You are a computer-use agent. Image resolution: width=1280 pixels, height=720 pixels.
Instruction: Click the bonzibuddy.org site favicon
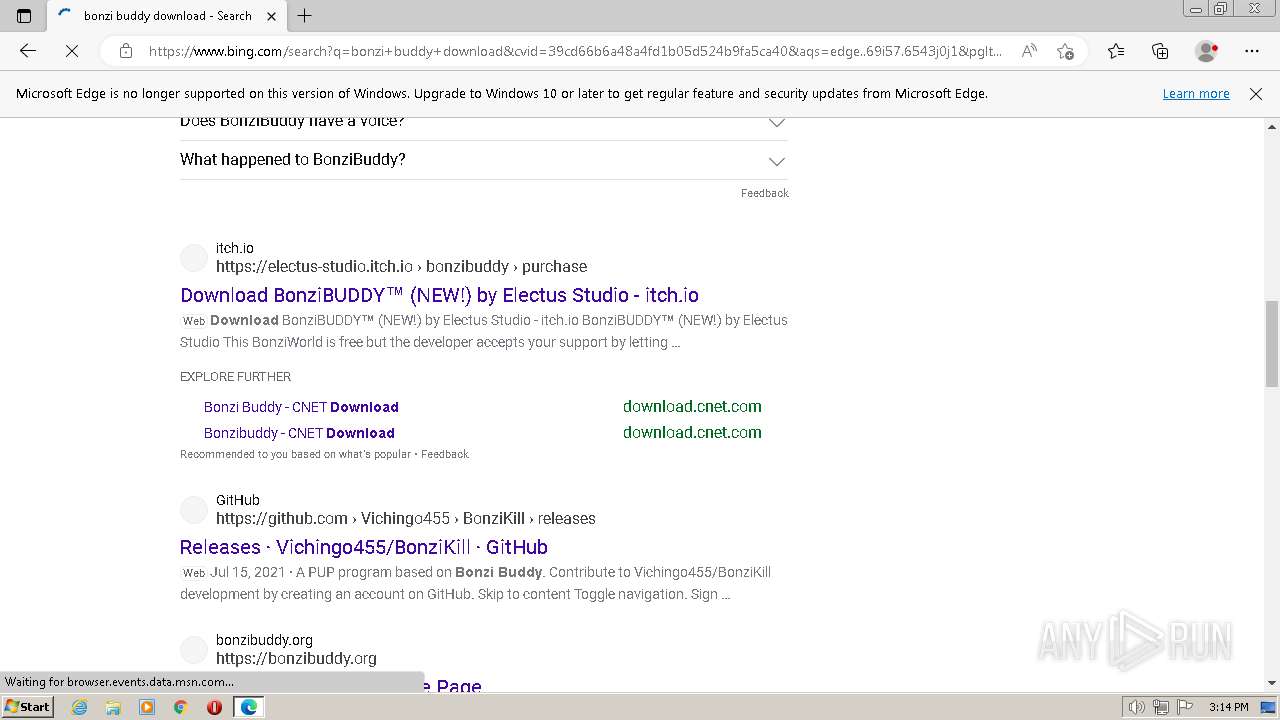[x=194, y=650]
